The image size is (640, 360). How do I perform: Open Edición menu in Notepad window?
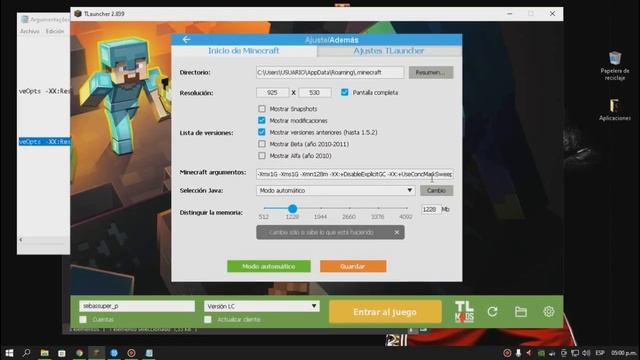pos(55,31)
